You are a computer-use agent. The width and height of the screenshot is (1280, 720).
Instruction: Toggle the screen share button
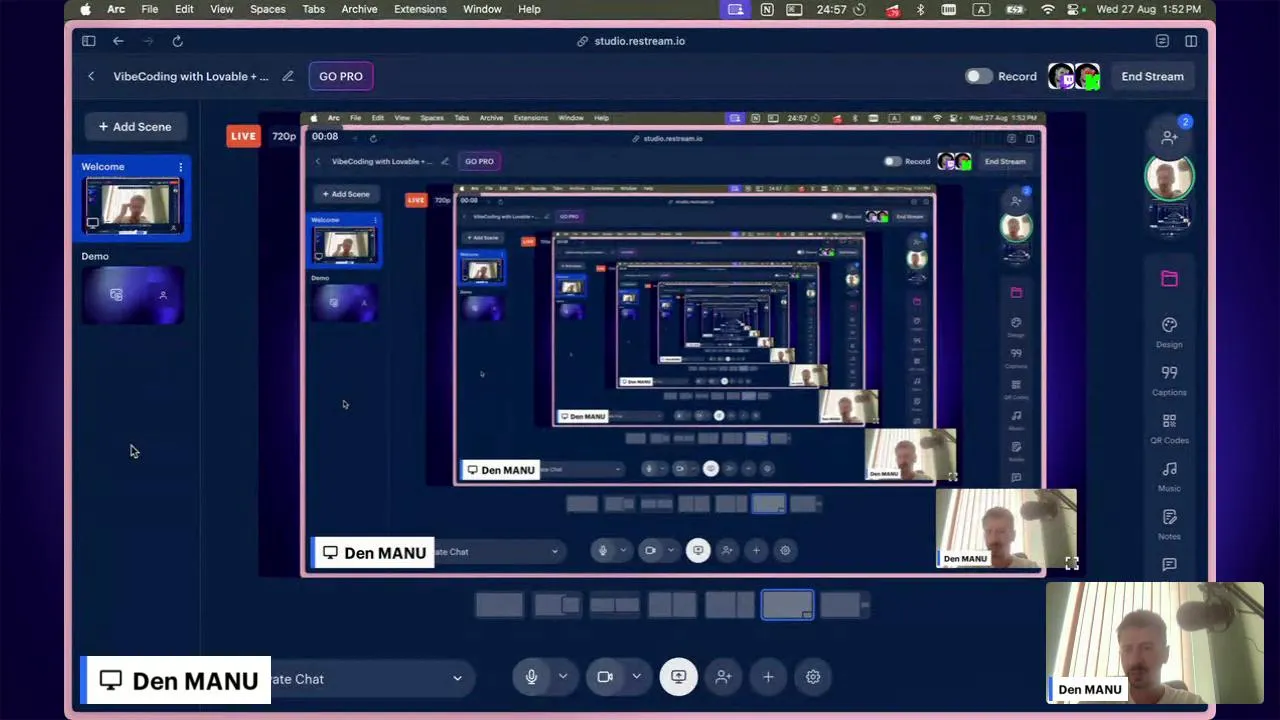point(678,677)
